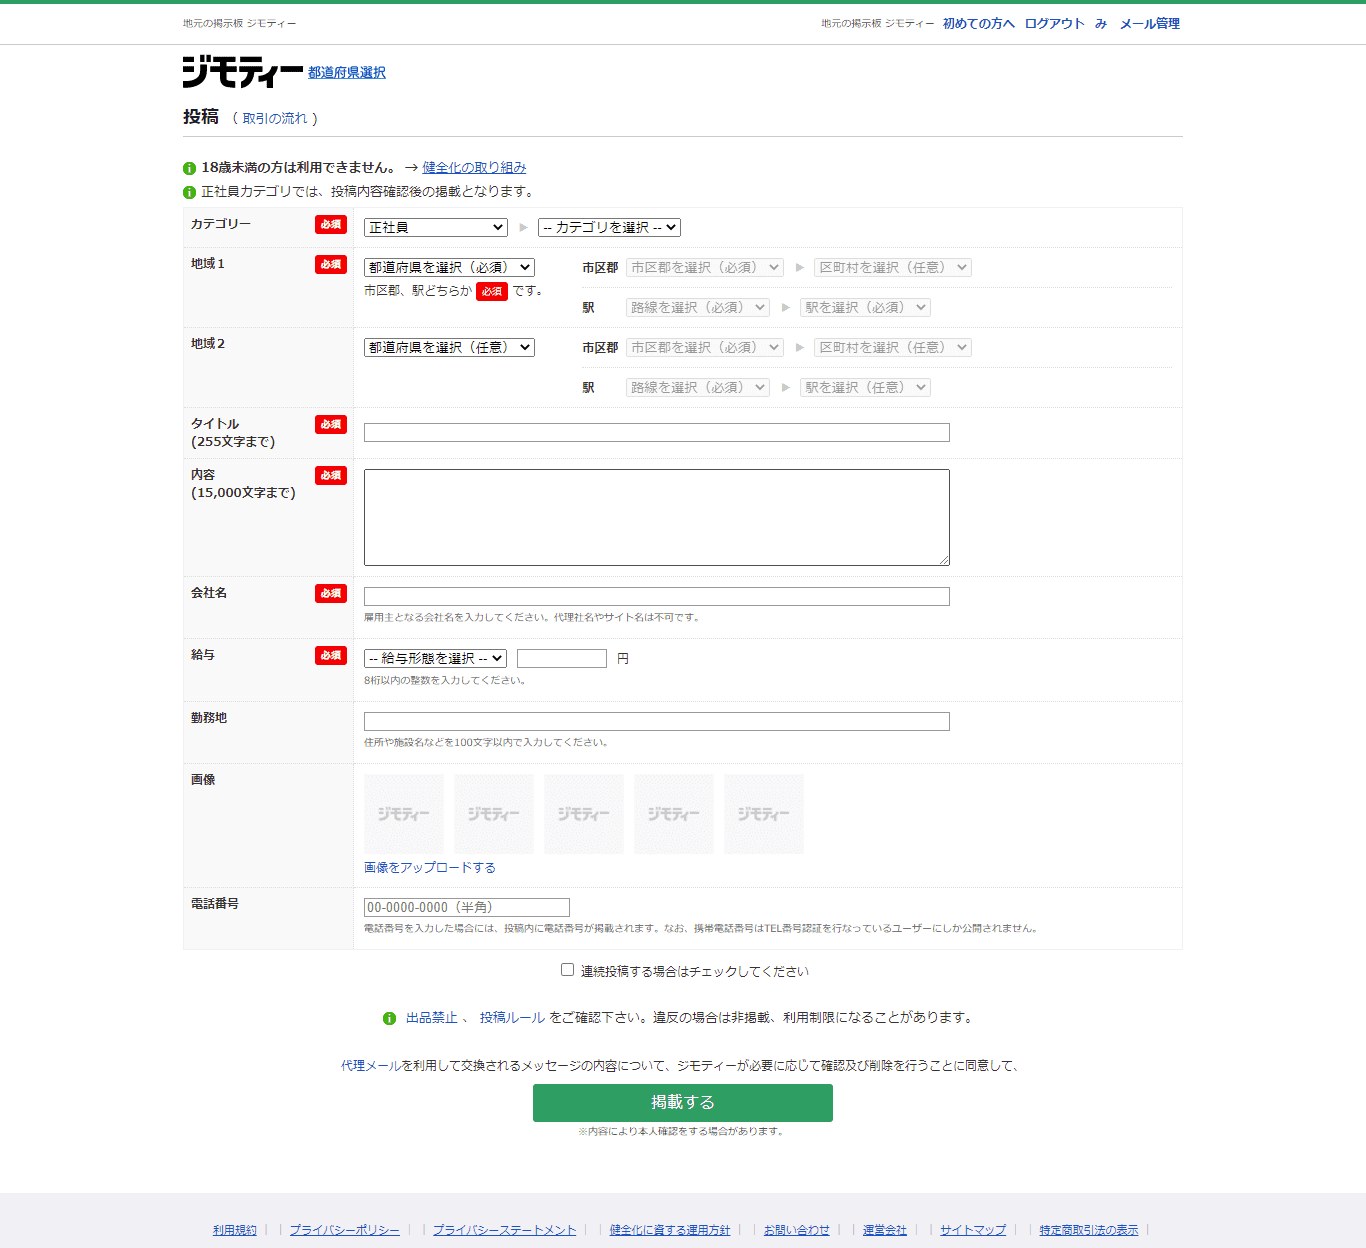Click 画像をアップロードする link
This screenshot has width=1366, height=1248.
coord(430,868)
